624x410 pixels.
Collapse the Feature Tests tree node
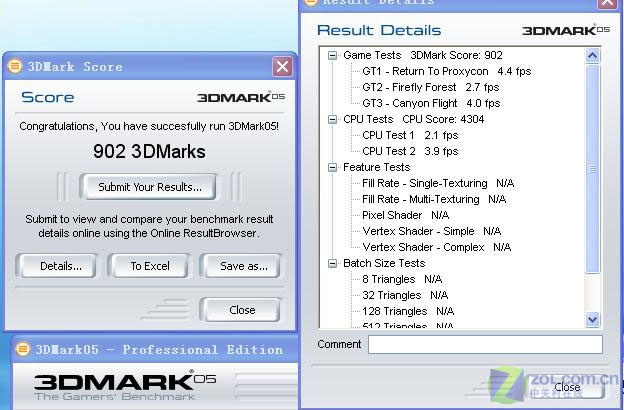pyautogui.click(x=332, y=167)
